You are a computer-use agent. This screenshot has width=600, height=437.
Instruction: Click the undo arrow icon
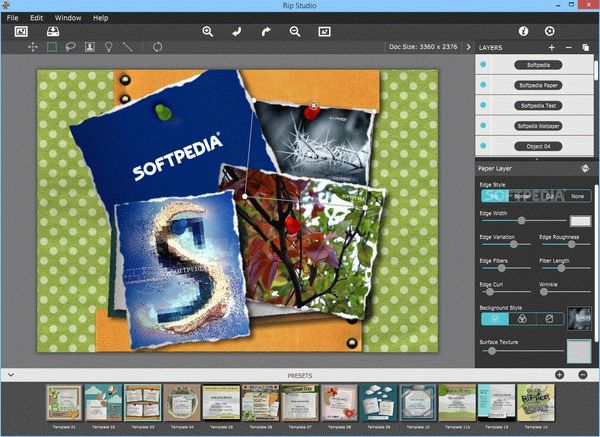click(237, 32)
